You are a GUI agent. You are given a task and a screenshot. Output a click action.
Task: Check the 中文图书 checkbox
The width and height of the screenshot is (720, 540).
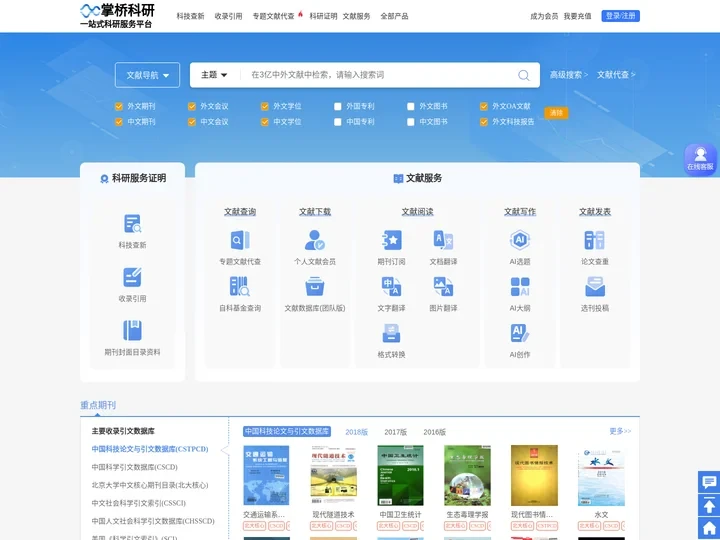411,122
